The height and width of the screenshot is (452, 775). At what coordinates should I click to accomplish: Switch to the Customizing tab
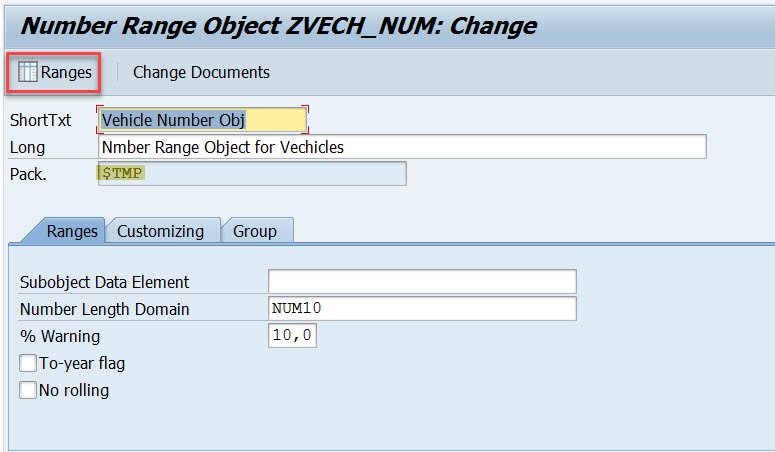[161, 231]
